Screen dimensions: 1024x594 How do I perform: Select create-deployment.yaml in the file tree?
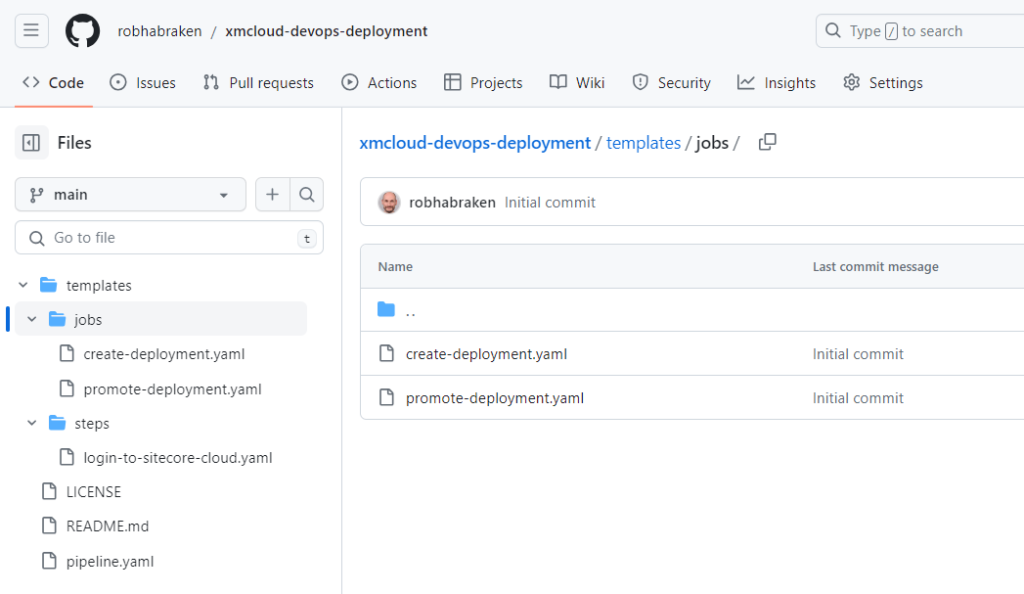tap(164, 354)
